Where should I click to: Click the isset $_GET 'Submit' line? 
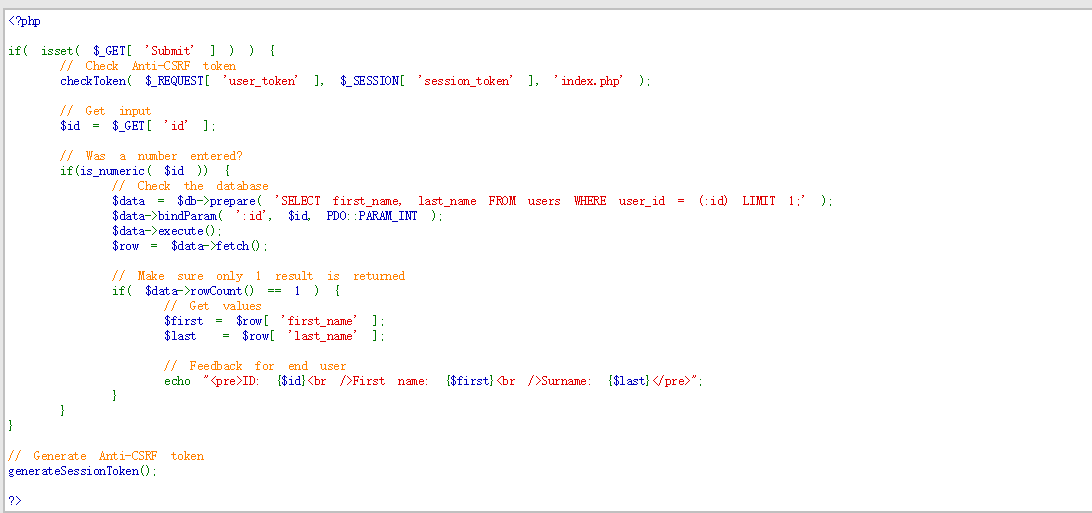pyautogui.click(x=141, y=51)
